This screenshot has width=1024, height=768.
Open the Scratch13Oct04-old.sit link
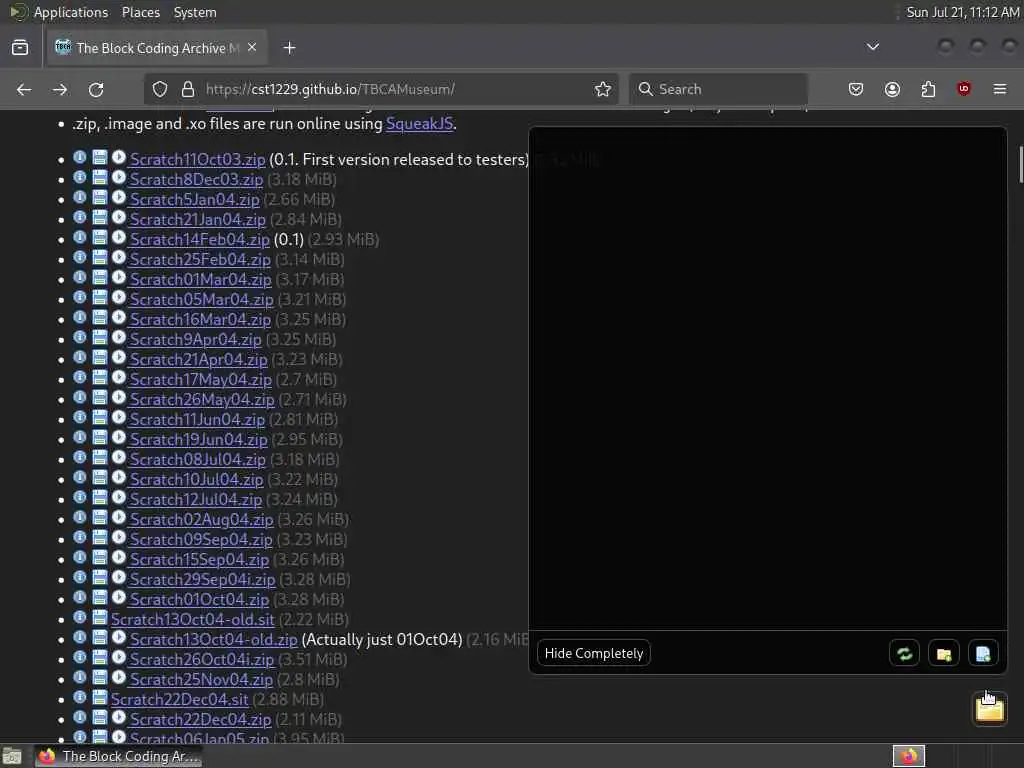tap(193, 619)
